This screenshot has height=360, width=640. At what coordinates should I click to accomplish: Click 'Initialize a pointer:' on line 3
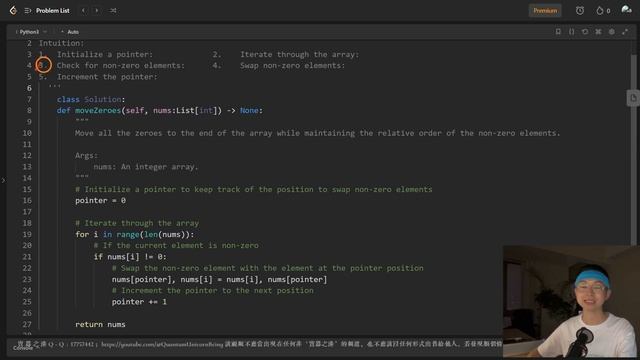point(104,54)
